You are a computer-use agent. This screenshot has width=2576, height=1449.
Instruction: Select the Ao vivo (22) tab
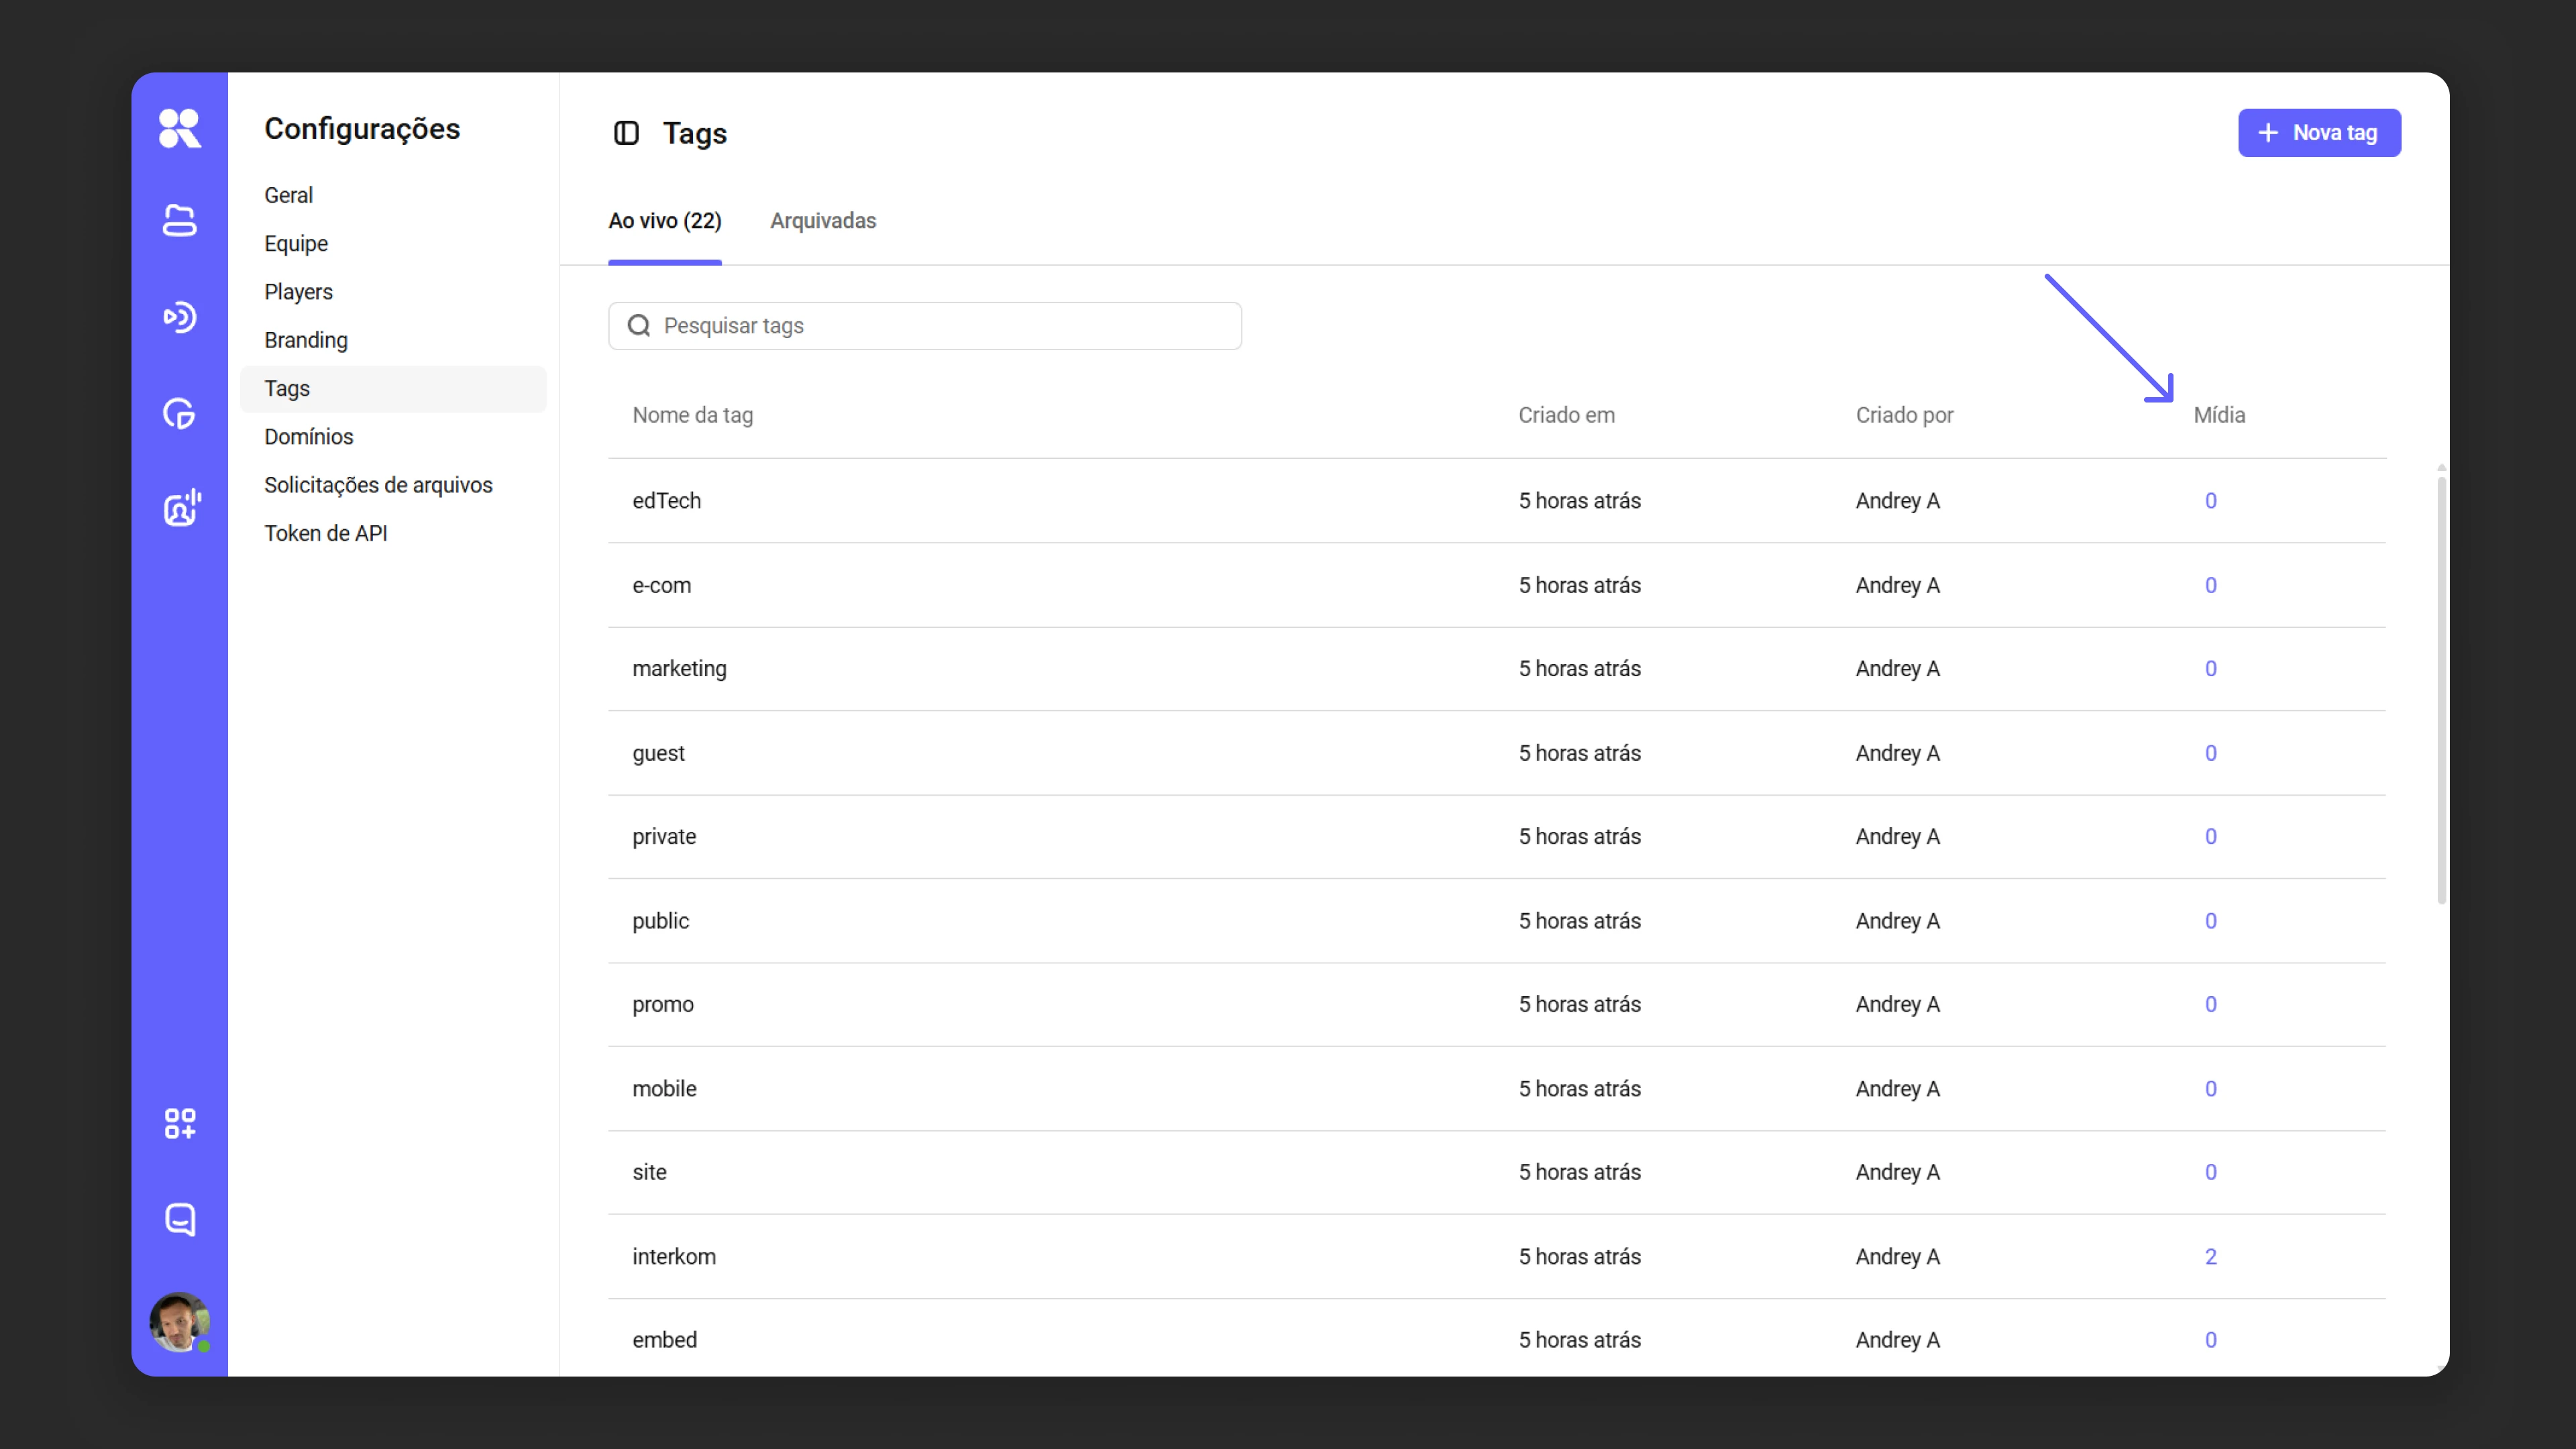[665, 221]
